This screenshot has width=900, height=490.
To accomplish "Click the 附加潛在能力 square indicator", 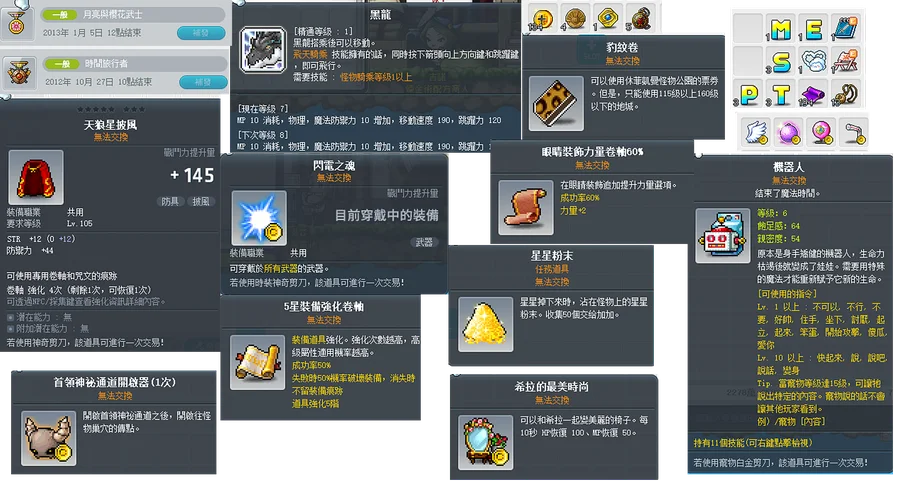I will coord(10,329).
